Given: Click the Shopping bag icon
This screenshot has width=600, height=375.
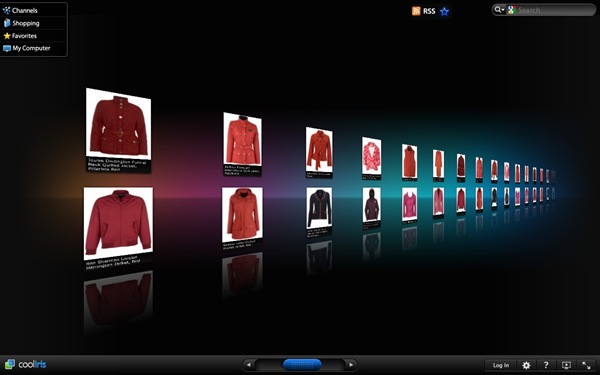Looking at the screenshot, I should pyautogui.click(x=7, y=23).
